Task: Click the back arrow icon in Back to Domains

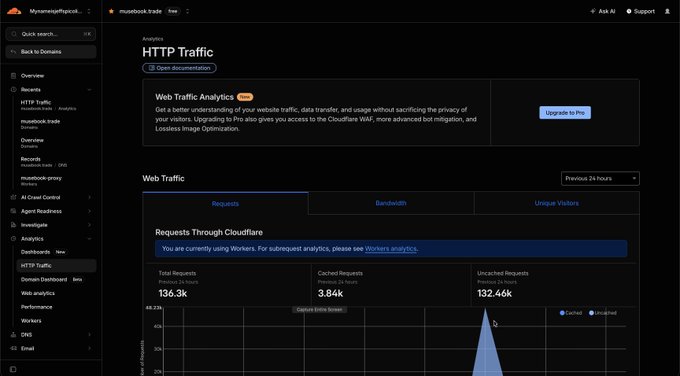Action: coord(13,52)
